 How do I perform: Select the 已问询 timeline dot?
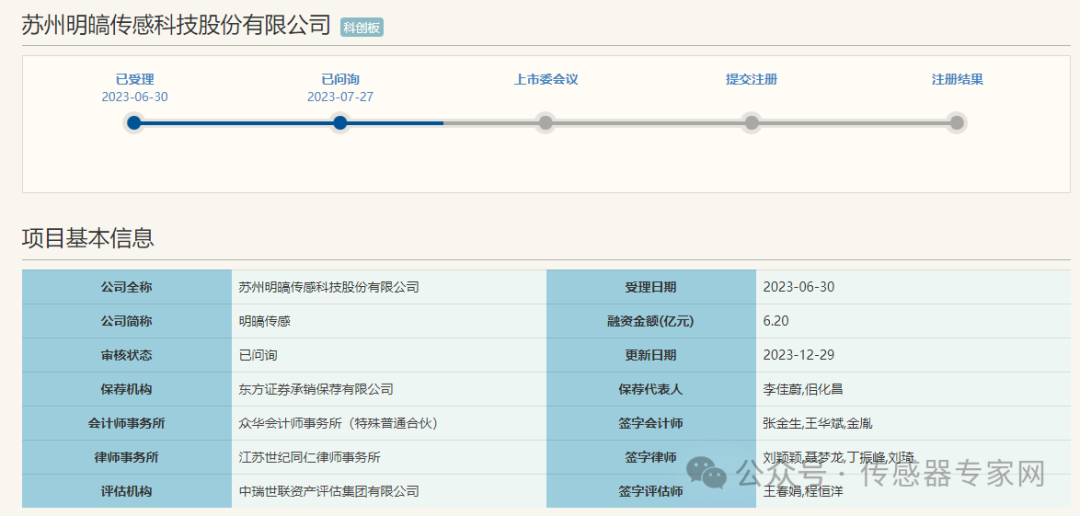pyautogui.click(x=340, y=123)
